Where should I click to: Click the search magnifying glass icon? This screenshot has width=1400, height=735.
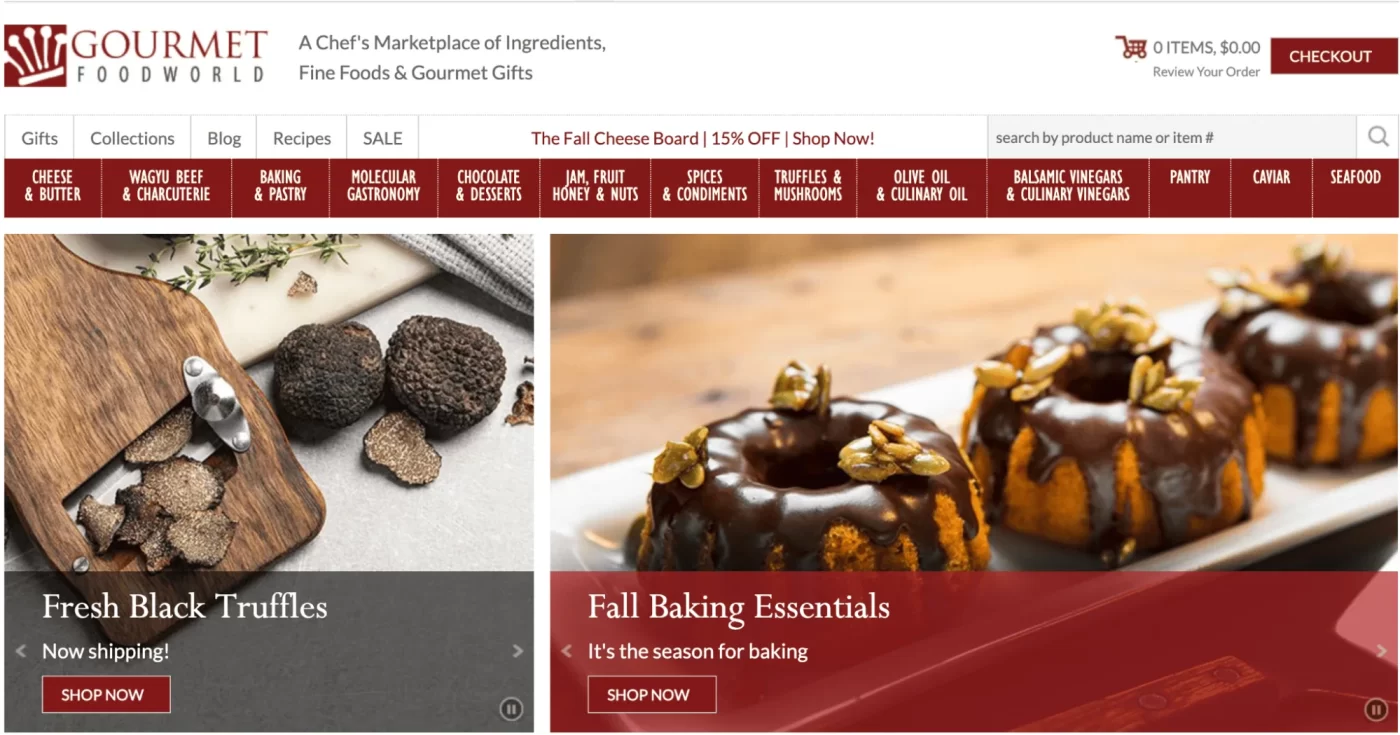coord(1378,137)
